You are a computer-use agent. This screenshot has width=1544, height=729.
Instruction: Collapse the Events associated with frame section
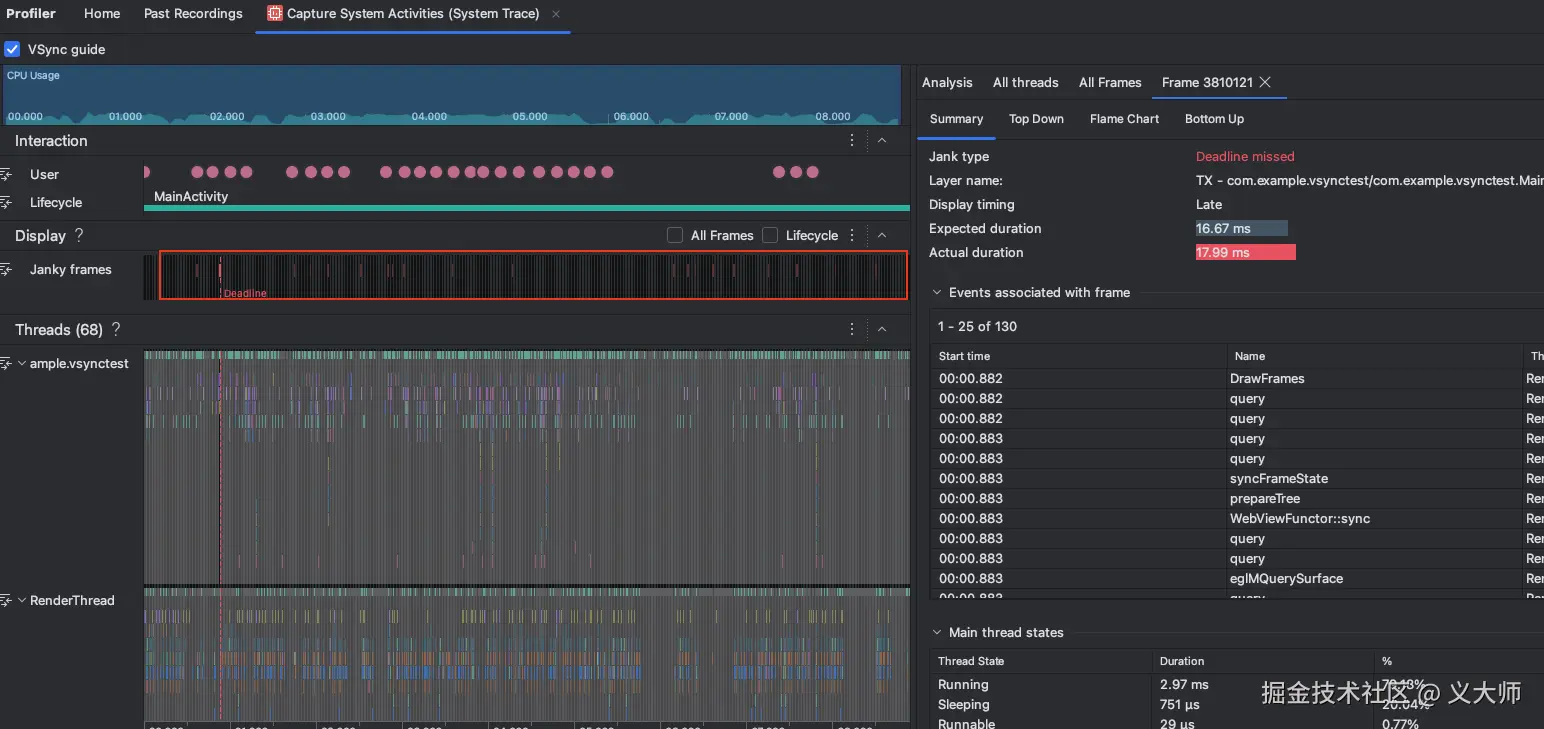coord(937,293)
